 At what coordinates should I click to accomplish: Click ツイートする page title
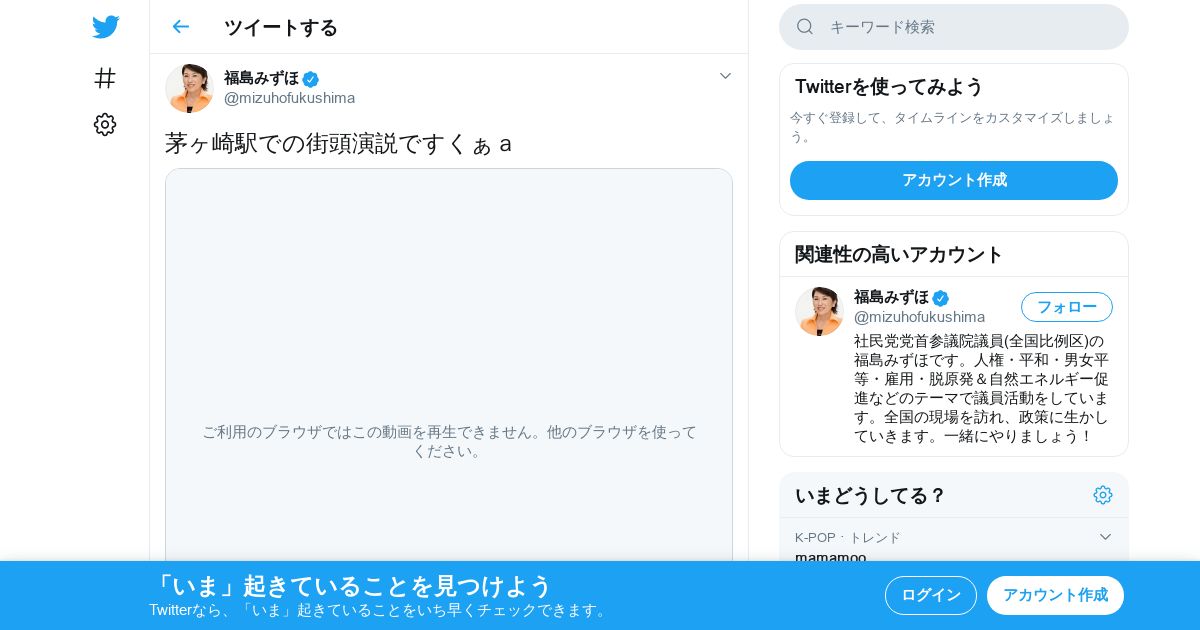coord(281,27)
